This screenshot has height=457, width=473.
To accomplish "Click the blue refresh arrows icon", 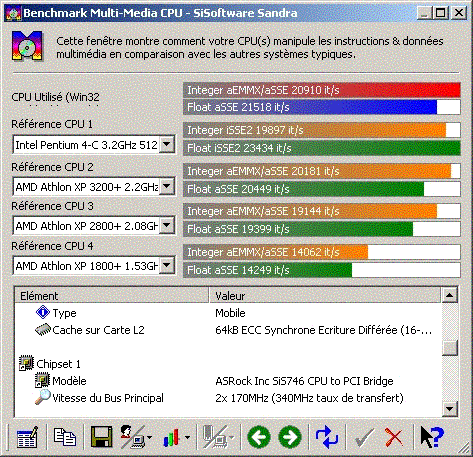I will click(x=327, y=437).
